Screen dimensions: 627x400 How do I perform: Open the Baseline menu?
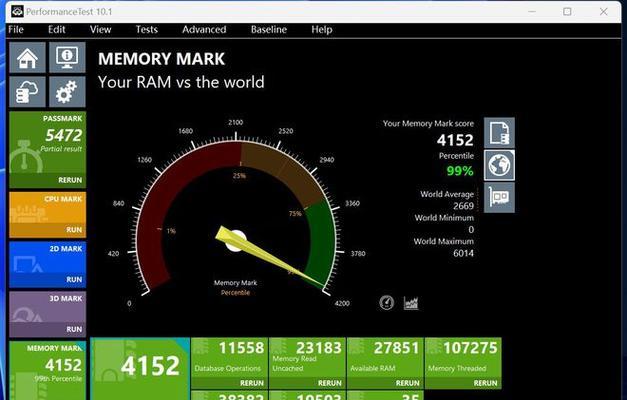pyautogui.click(x=269, y=30)
